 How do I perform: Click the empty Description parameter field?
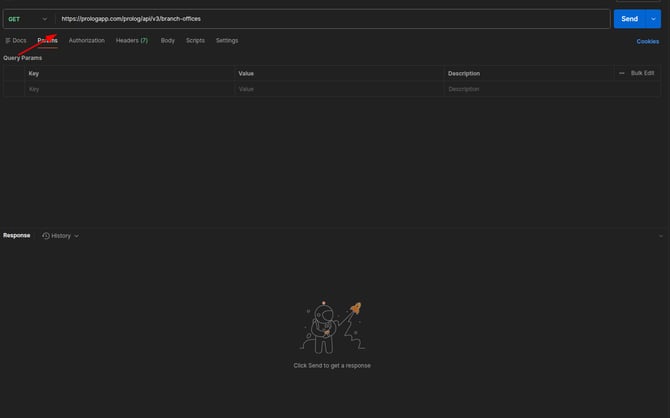tap(530, 89)
